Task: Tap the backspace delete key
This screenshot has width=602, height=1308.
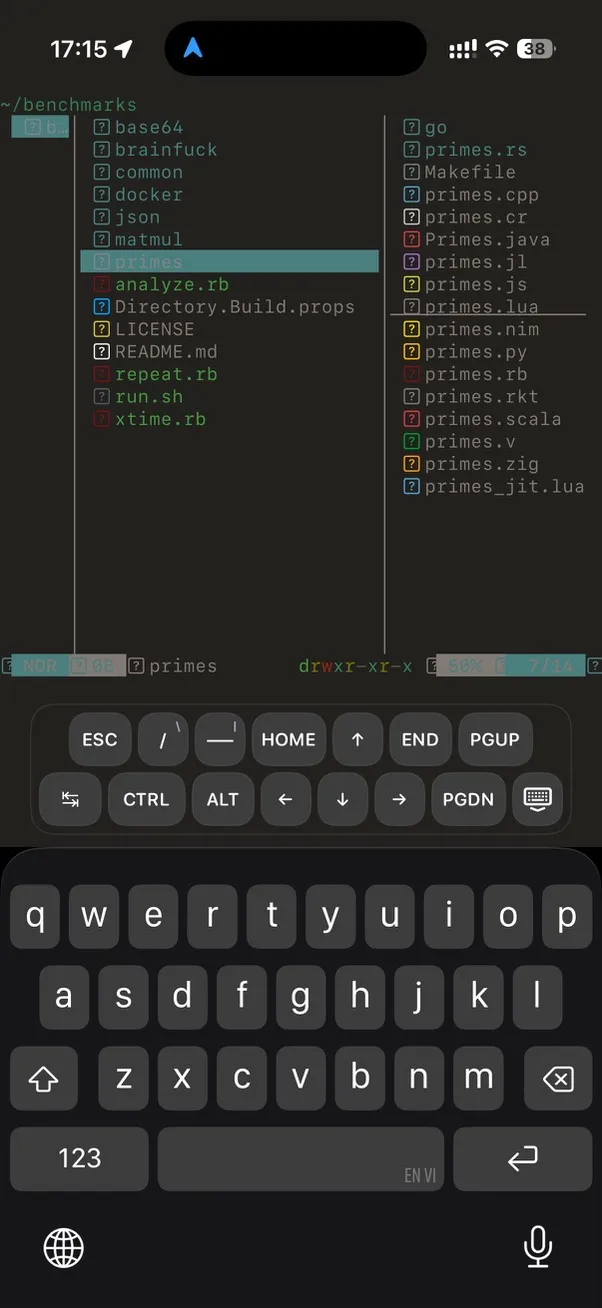Action: click(x=557, y=1078)
